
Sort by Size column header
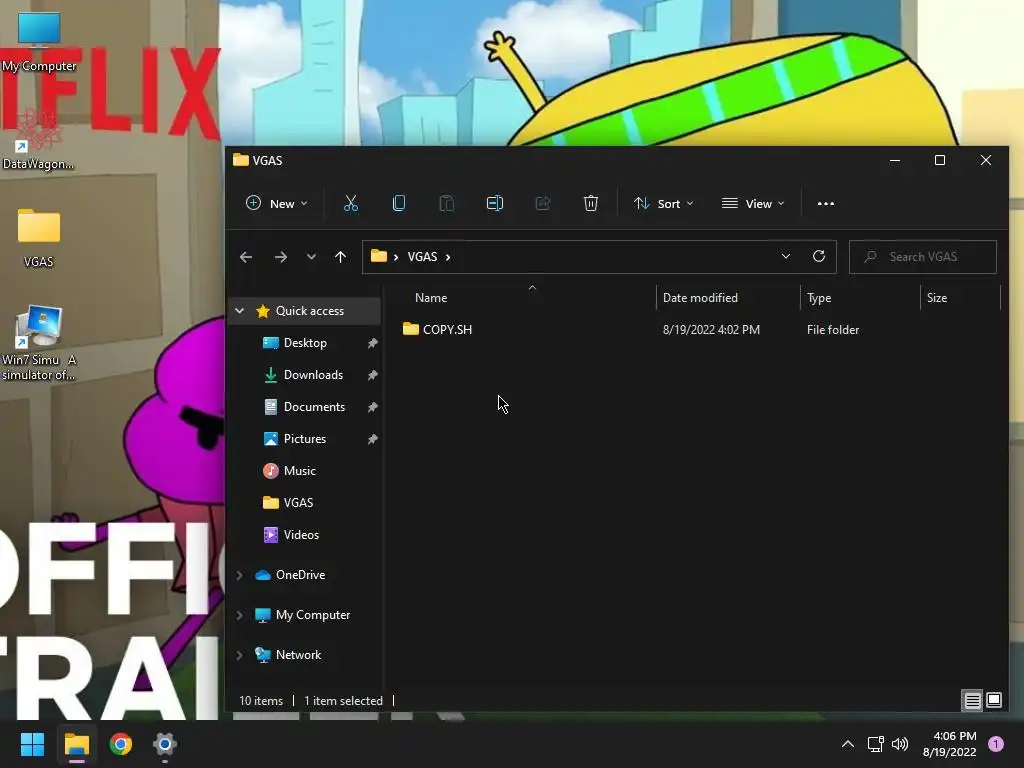click(x=936, y=298)
